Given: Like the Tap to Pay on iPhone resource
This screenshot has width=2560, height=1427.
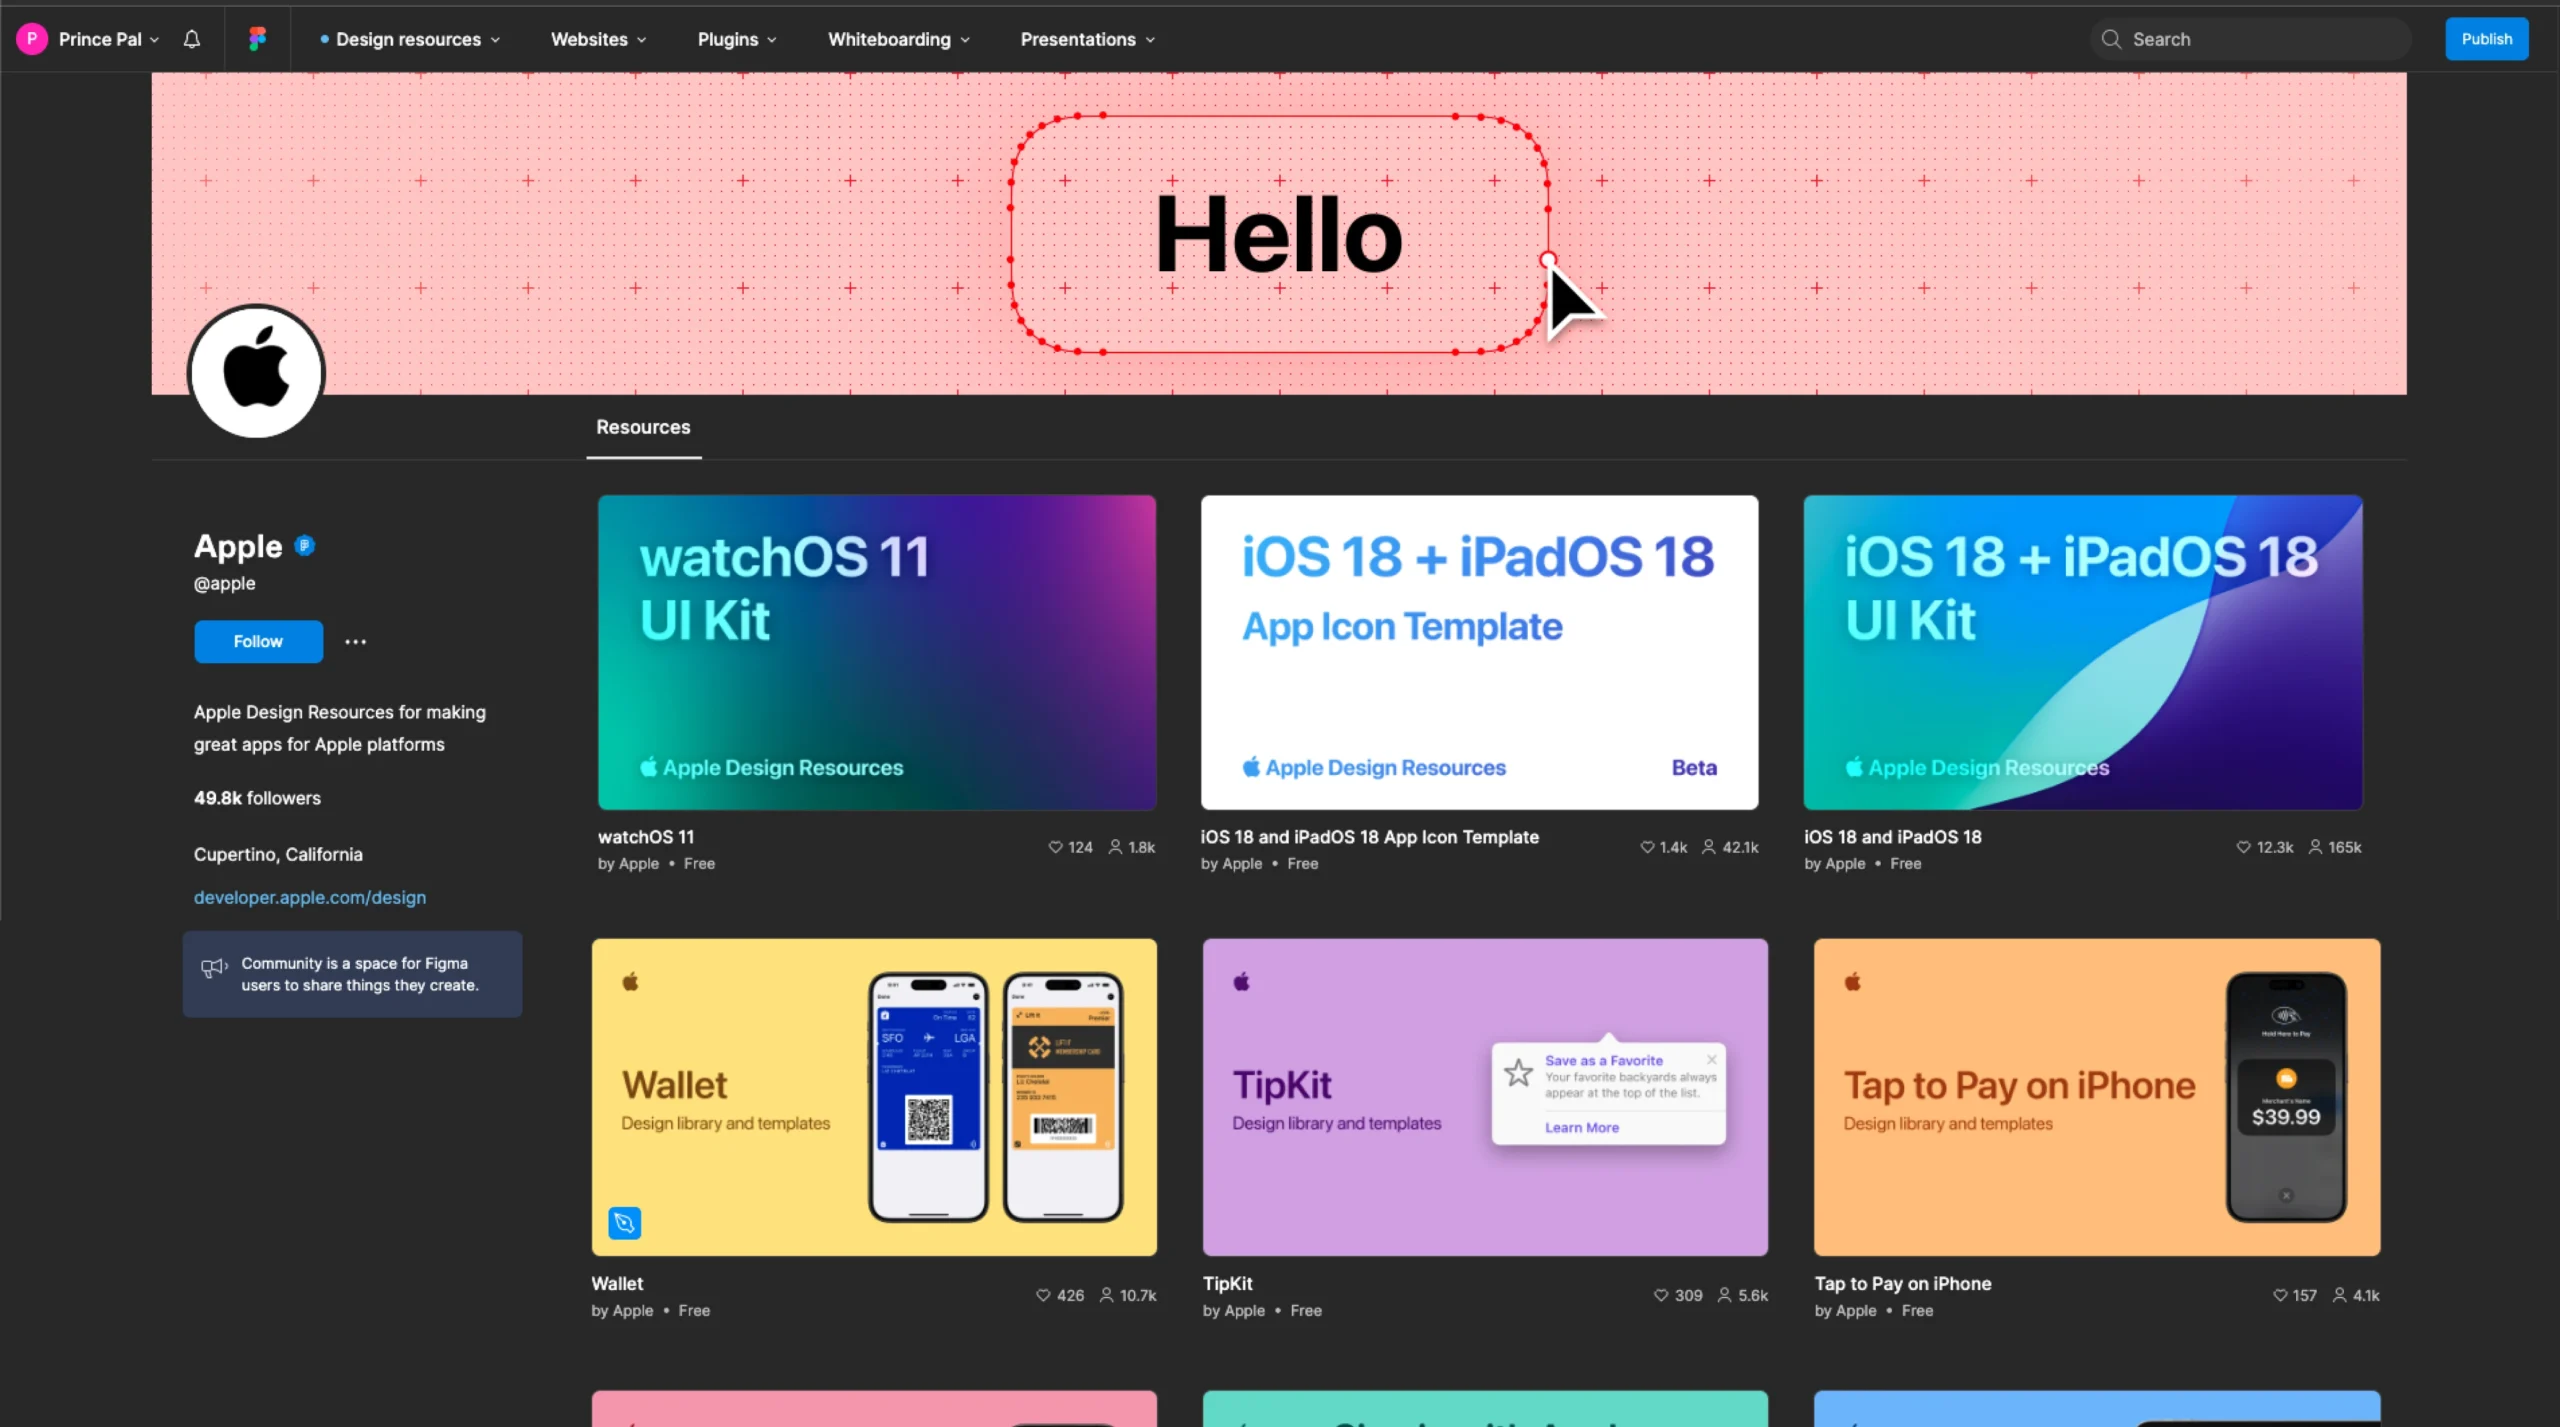Looking at the screenshot, I should click(2280, 1295).
